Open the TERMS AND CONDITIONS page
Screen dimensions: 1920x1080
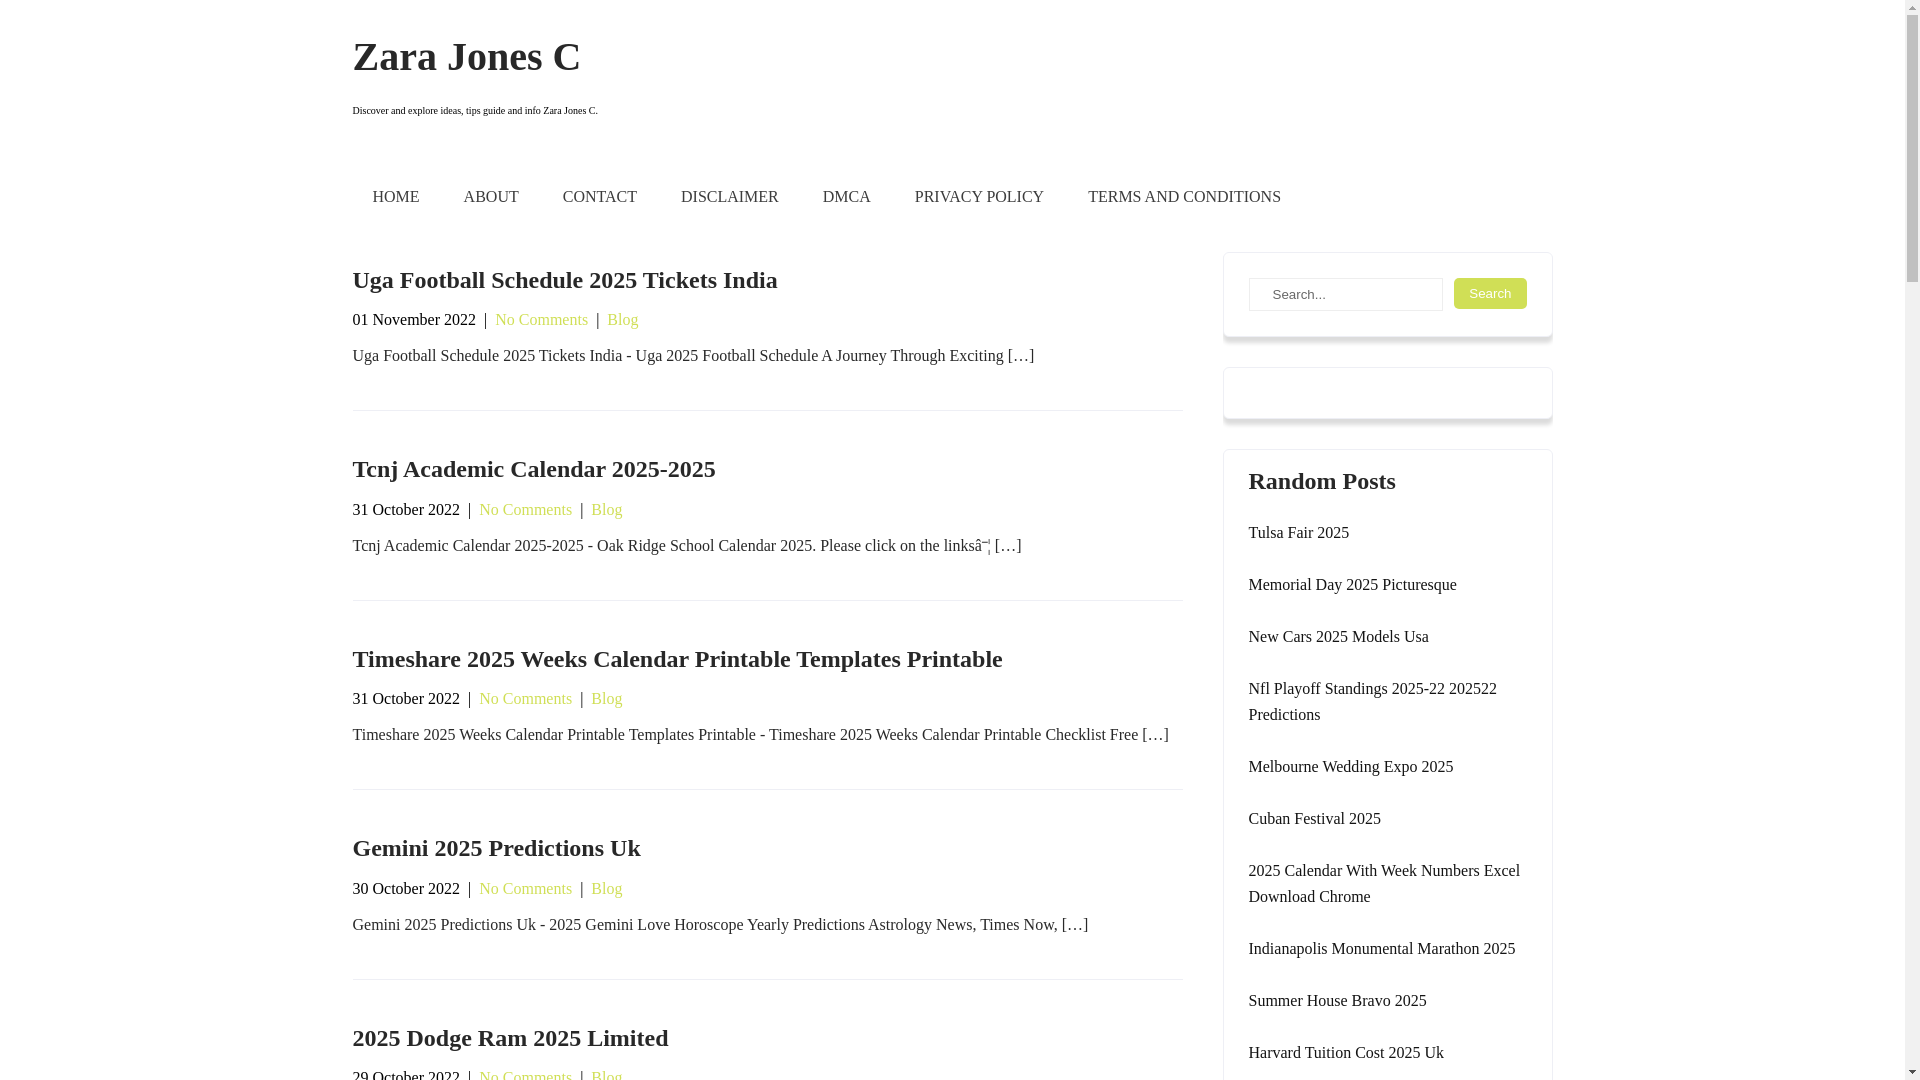click(x=1184, y=197)
